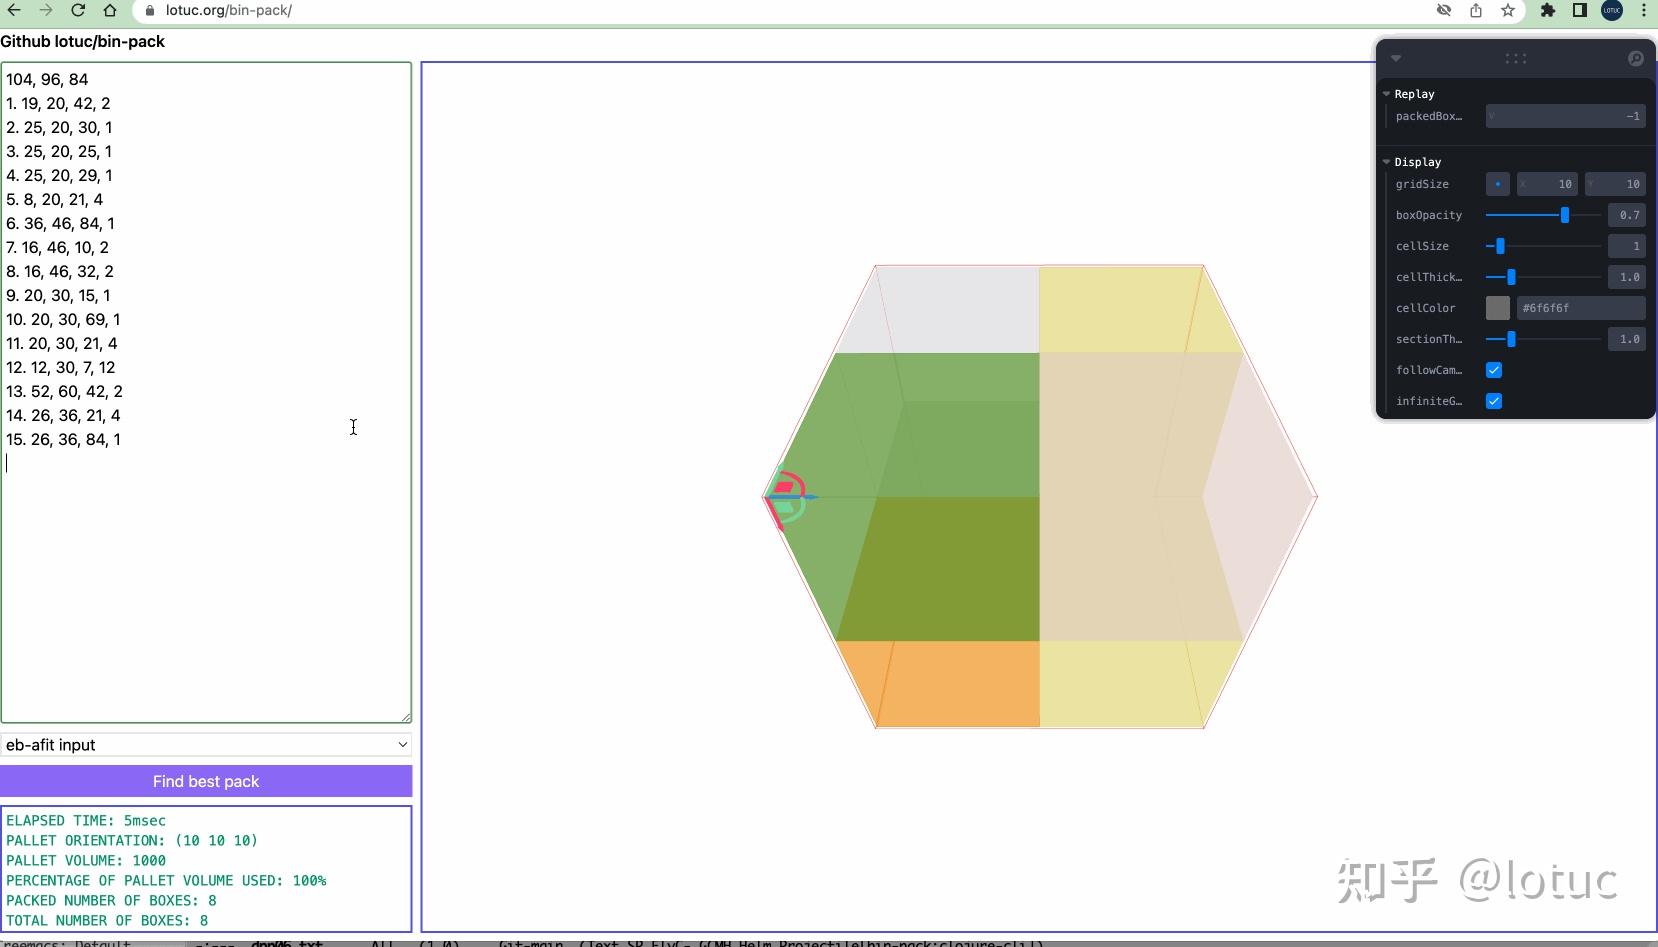
Task: Open the leva panel search icon
Action: pyautogui.click(x=1635, y=58)
